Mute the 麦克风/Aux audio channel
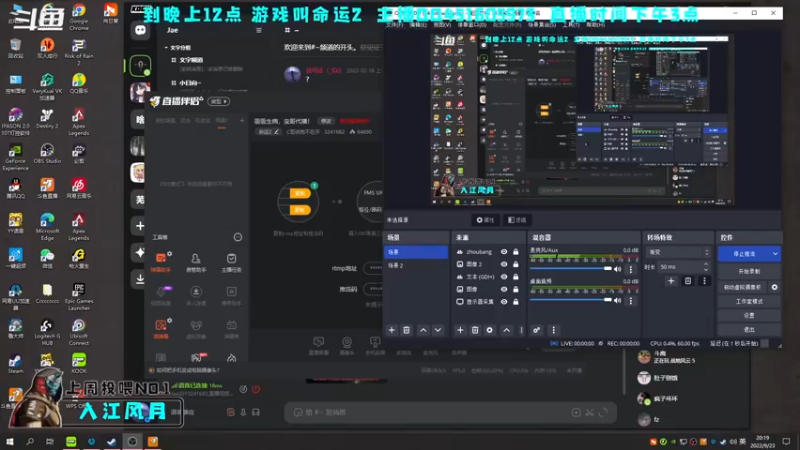The height and width of the screenshot is (450, 800). [x=618, y=269]
